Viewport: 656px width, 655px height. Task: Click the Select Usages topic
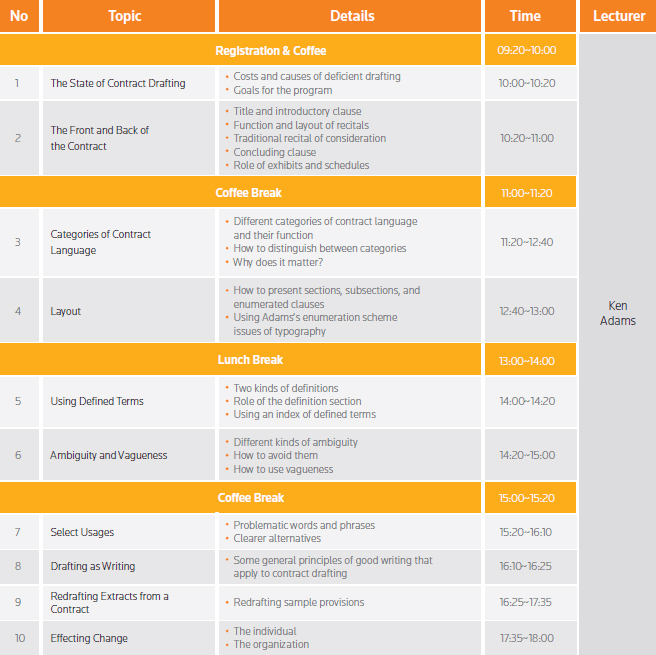click(82, 532)
